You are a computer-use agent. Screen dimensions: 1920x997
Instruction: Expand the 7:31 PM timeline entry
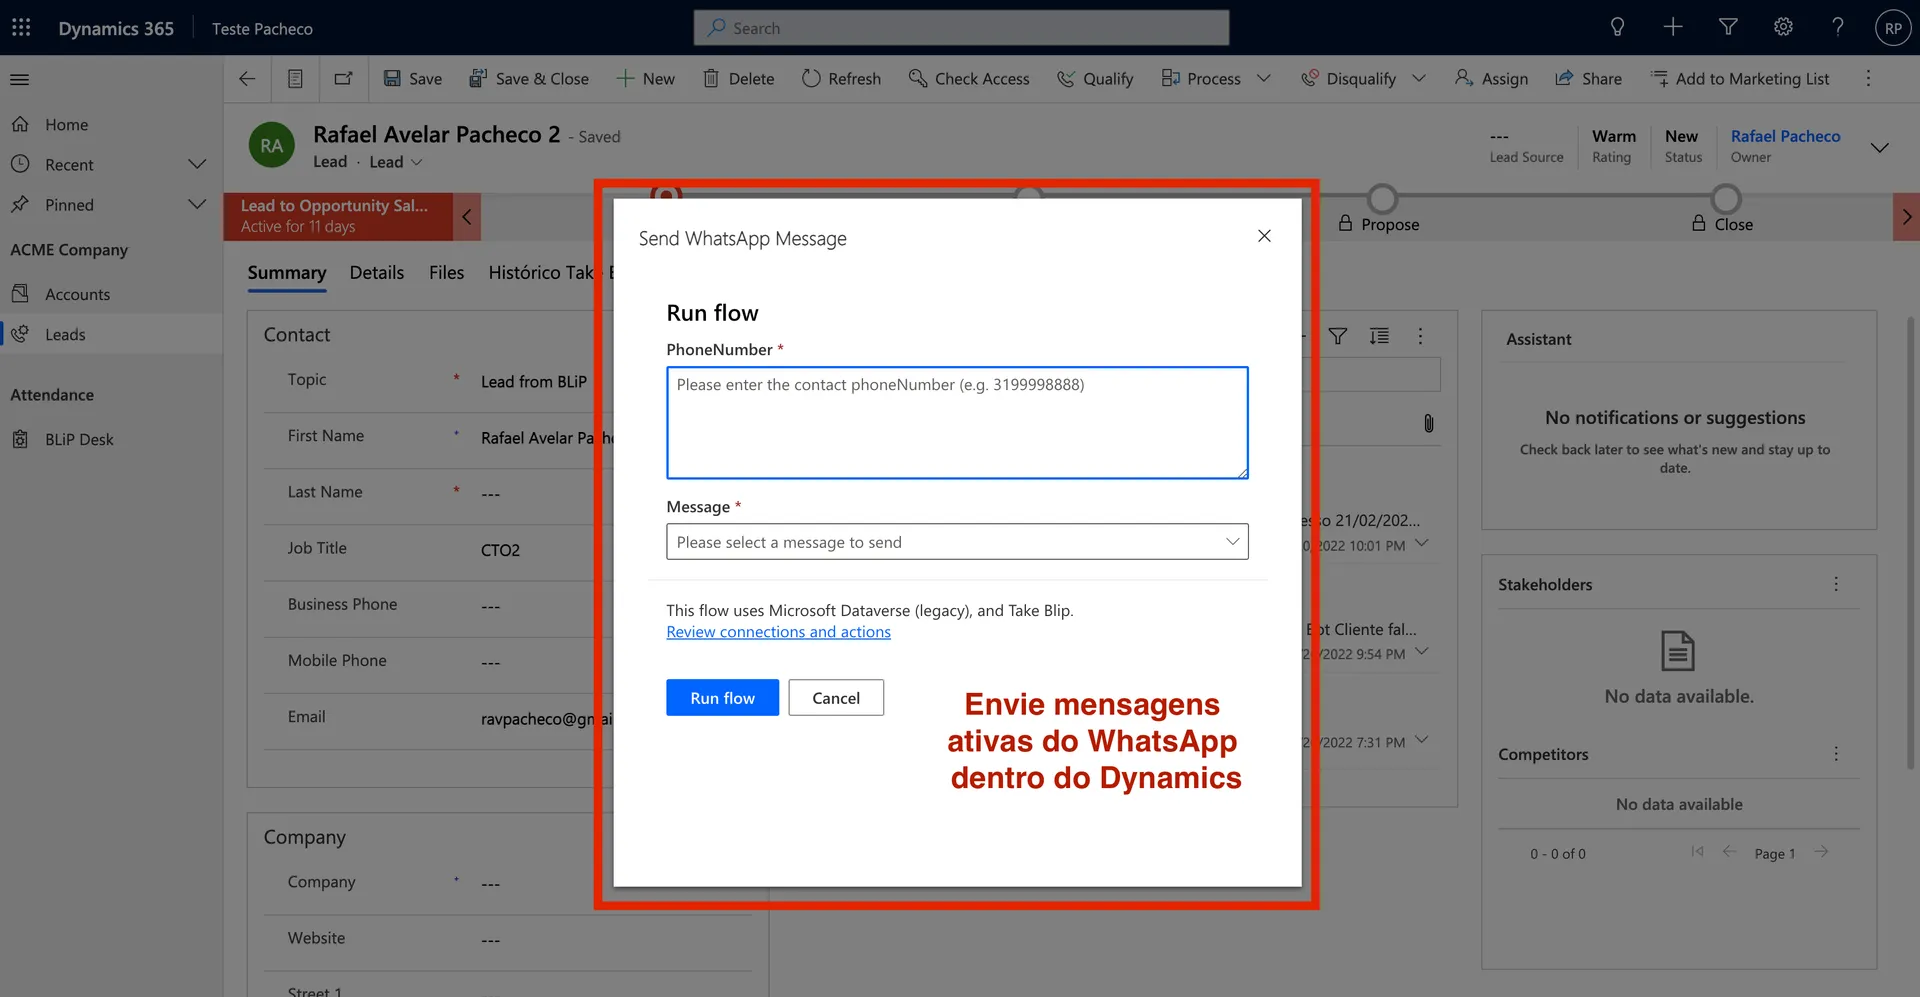click(x=1422, y=740)
